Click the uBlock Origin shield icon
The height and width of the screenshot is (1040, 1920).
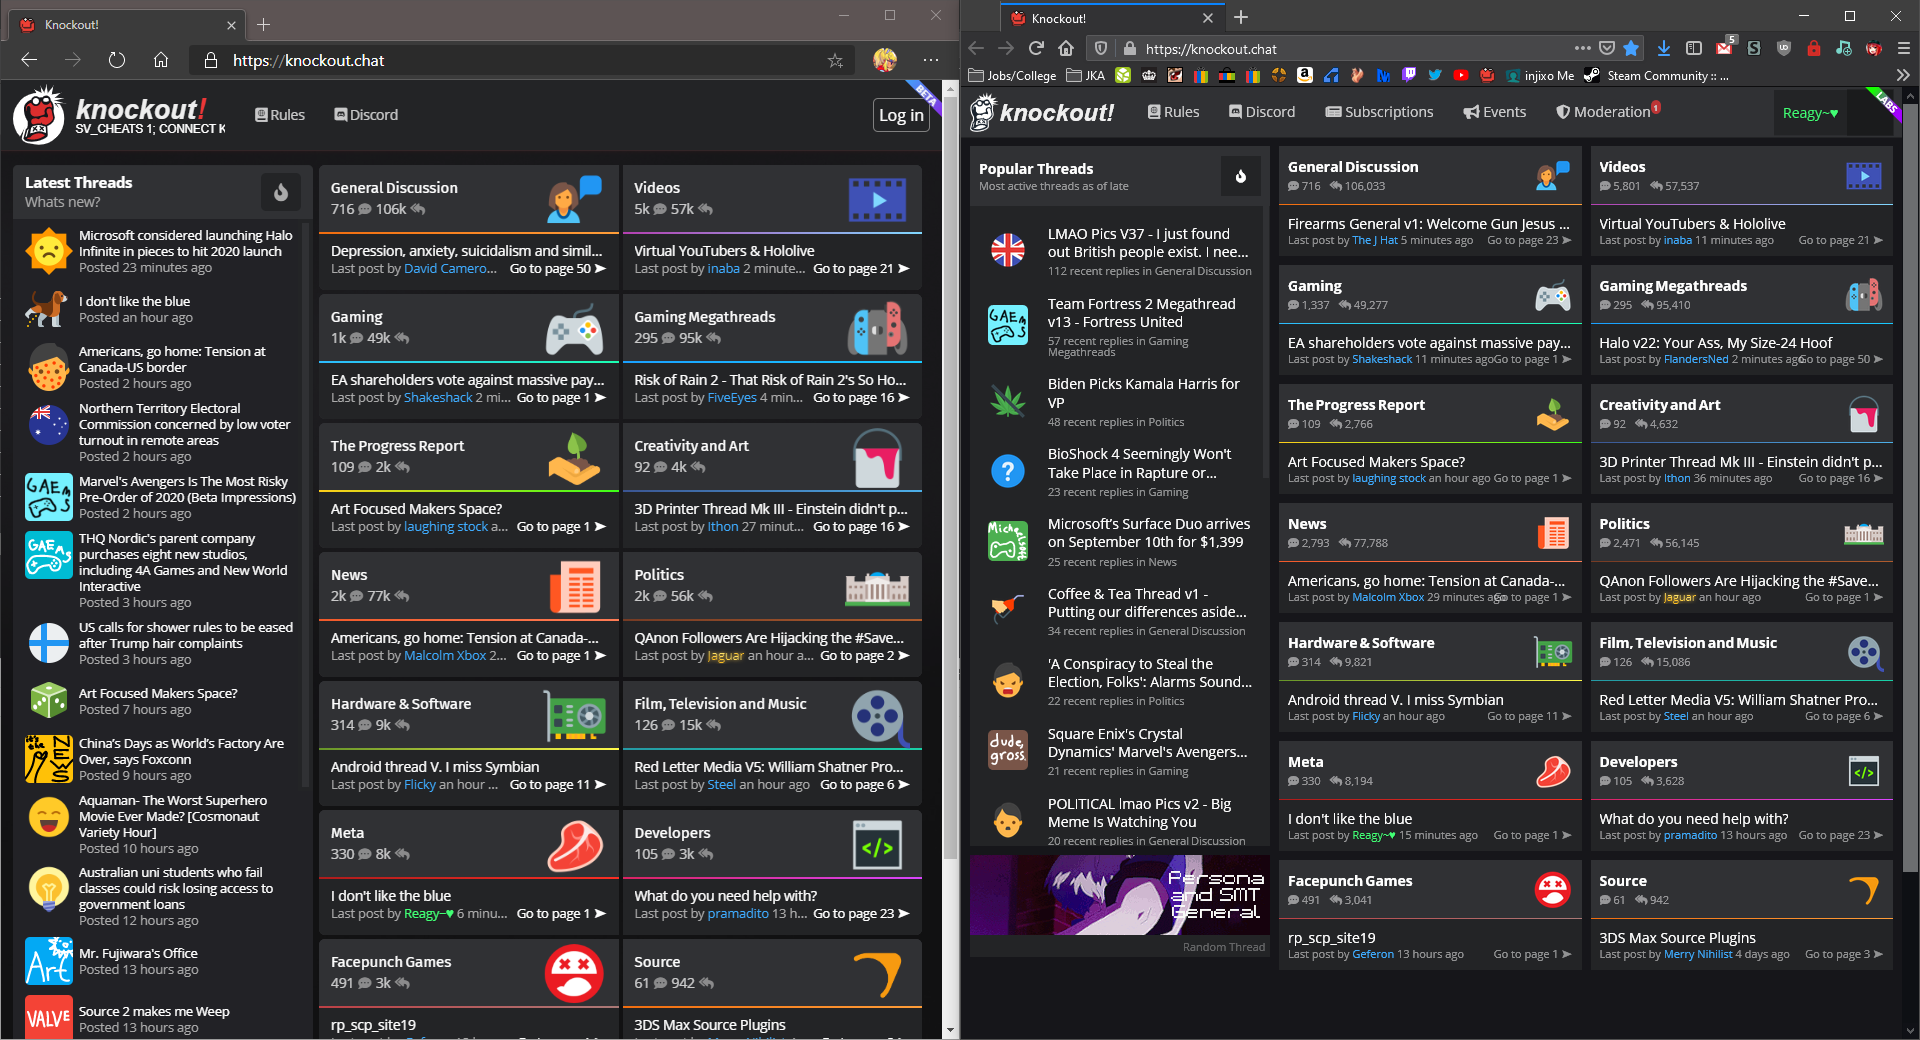pyautogui.click(x=1783, y=48)
